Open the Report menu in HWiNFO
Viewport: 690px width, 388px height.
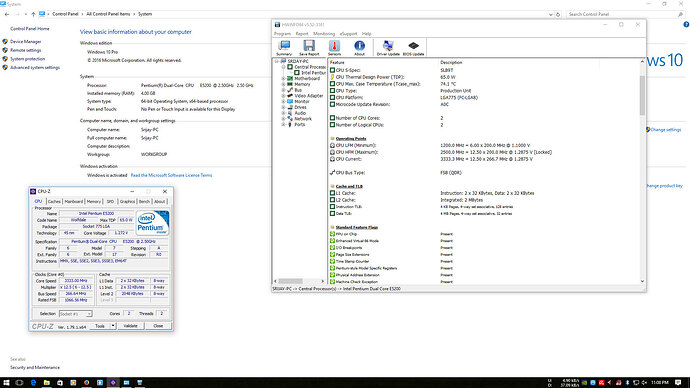[x=302, y=34]
